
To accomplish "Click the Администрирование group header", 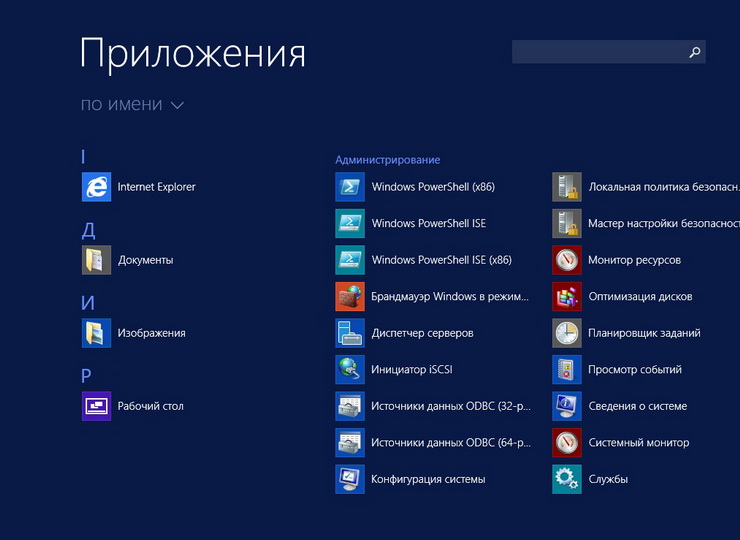I will [x=387, y=160].
